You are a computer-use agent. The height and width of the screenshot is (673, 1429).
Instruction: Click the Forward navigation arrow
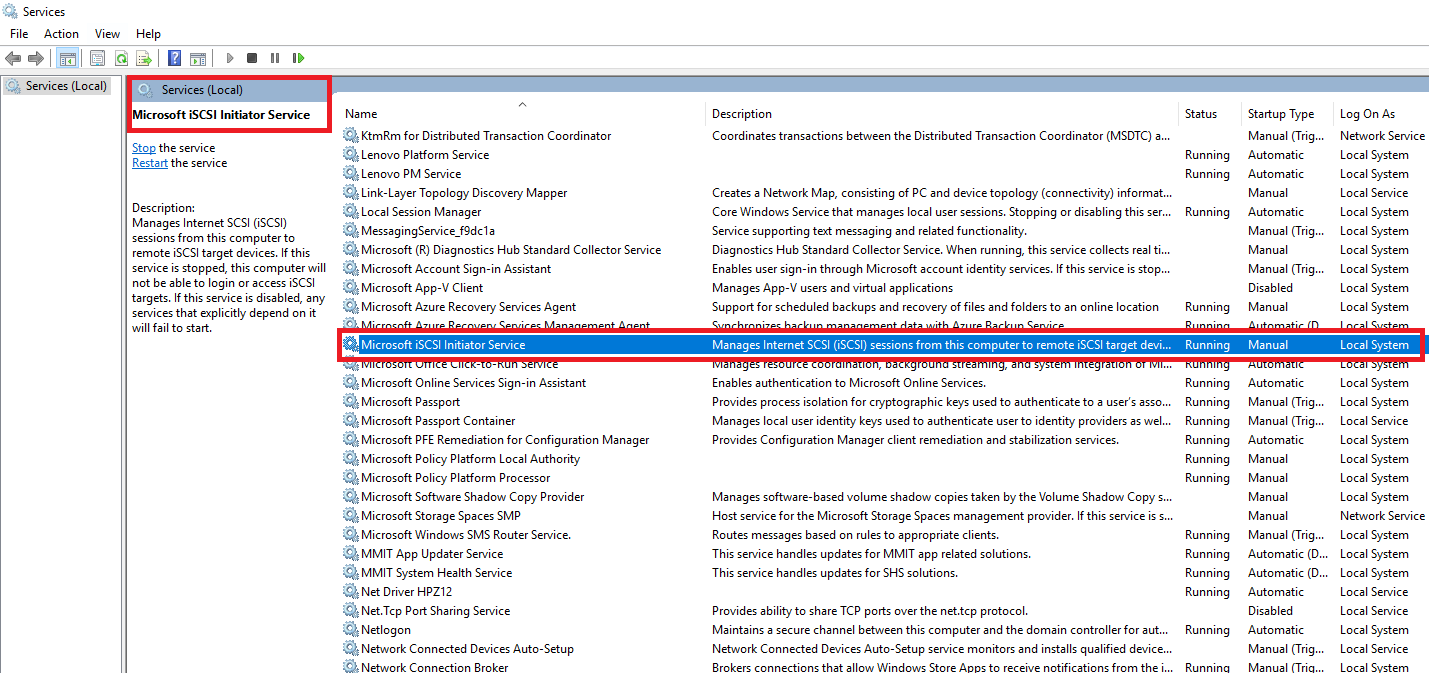pyautogui.click(x=35, y=57)
